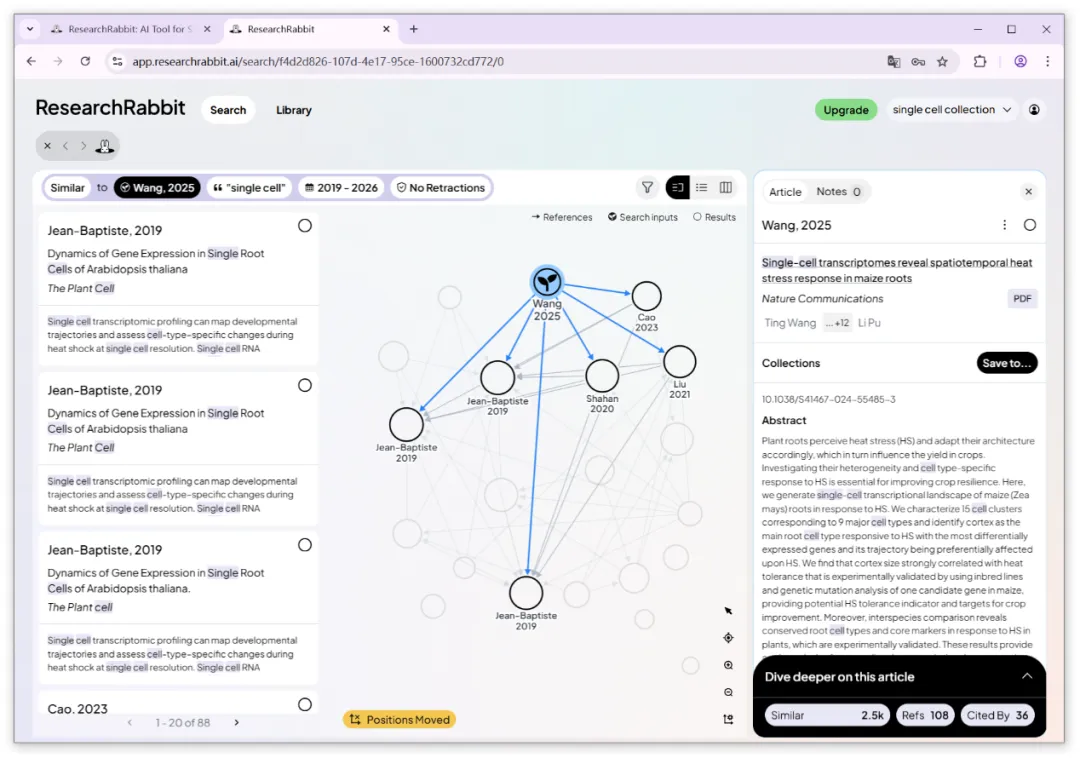Screen dimensions: 1080x758
Task: Open the Library tab
Action: [x=293, y=110]
